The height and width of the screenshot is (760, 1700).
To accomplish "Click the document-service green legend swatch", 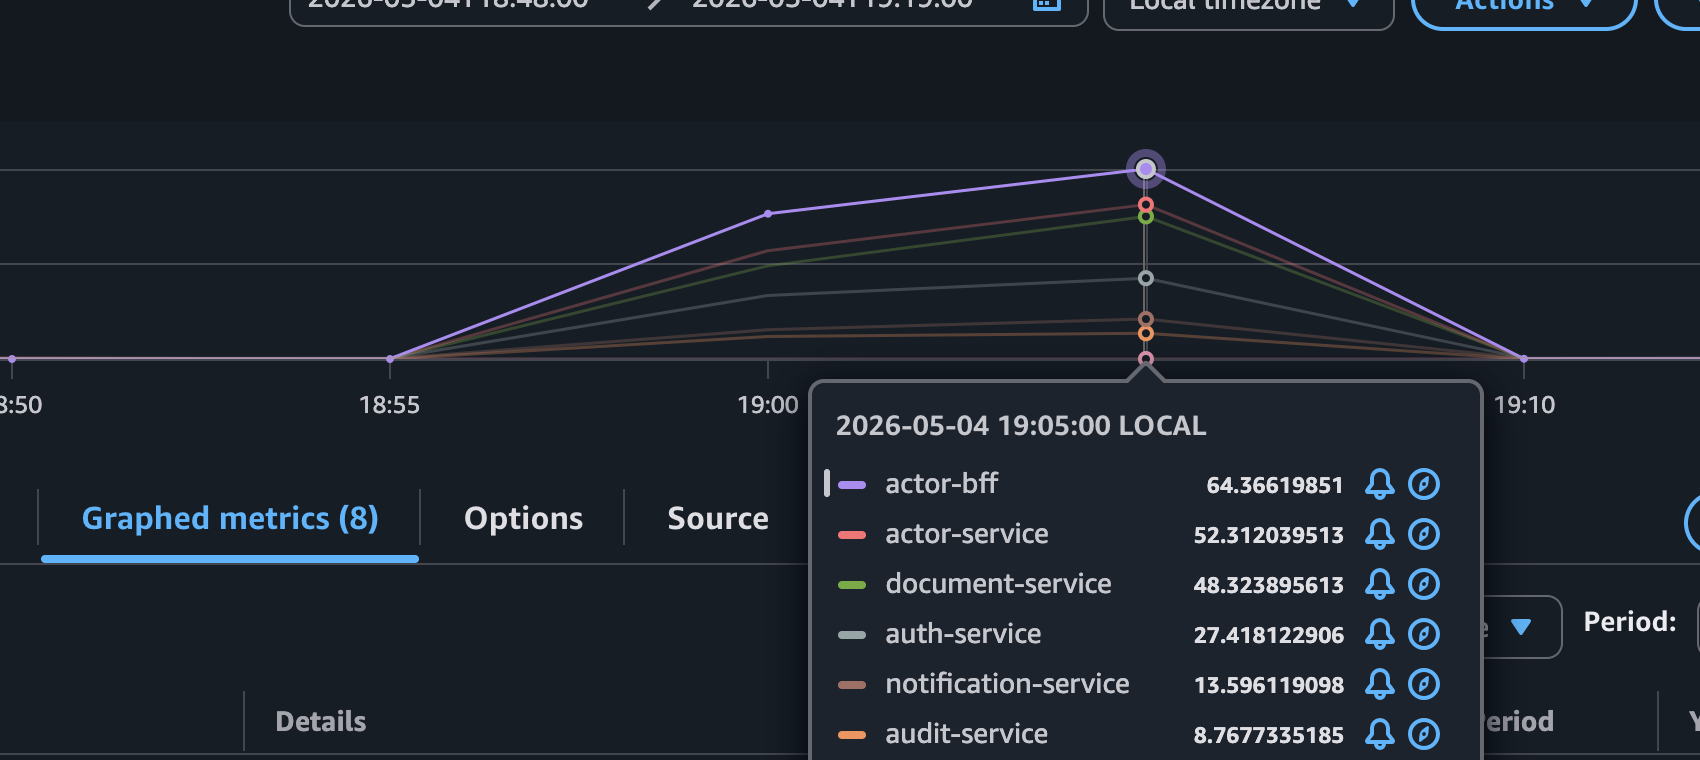I will pos(852,585).
